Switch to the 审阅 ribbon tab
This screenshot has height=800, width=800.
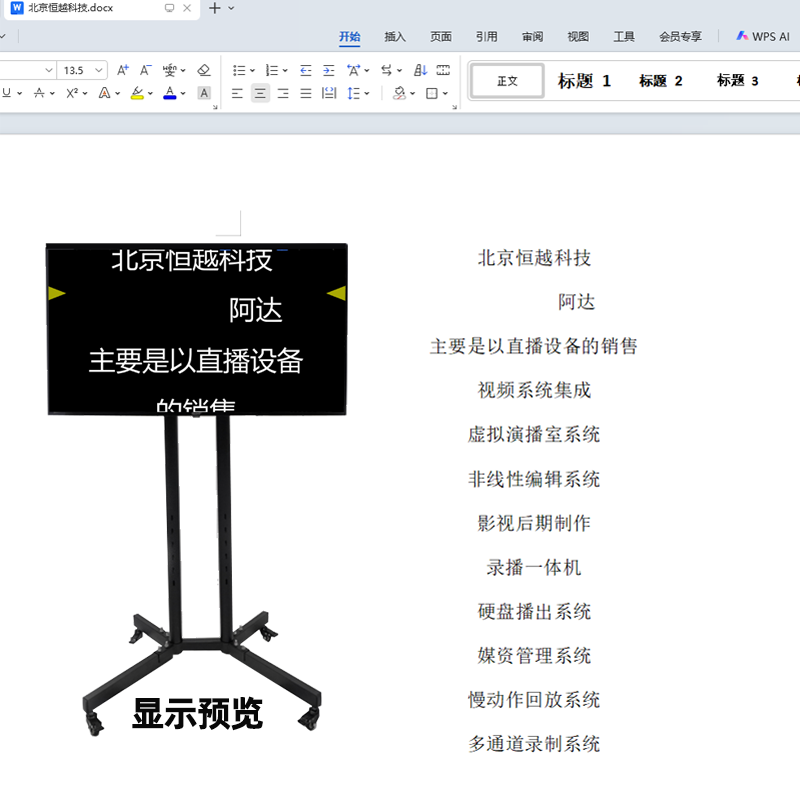[533, 37]
